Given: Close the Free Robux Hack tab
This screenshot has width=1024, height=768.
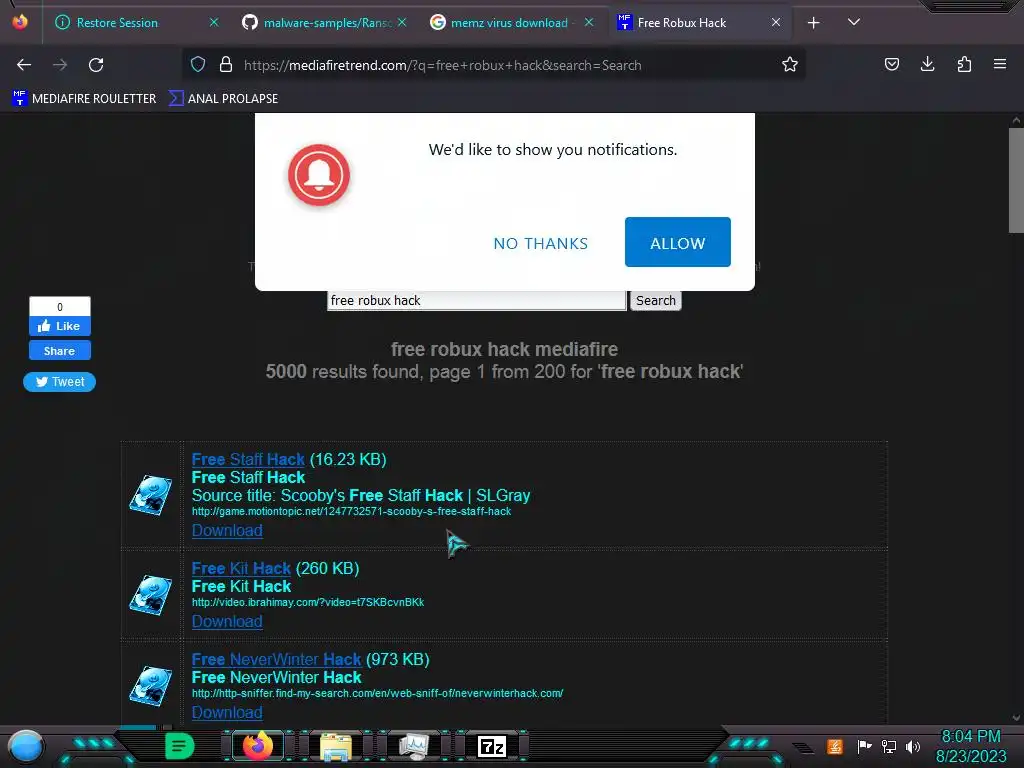Looking at the screenshot, I should point(776,23).
